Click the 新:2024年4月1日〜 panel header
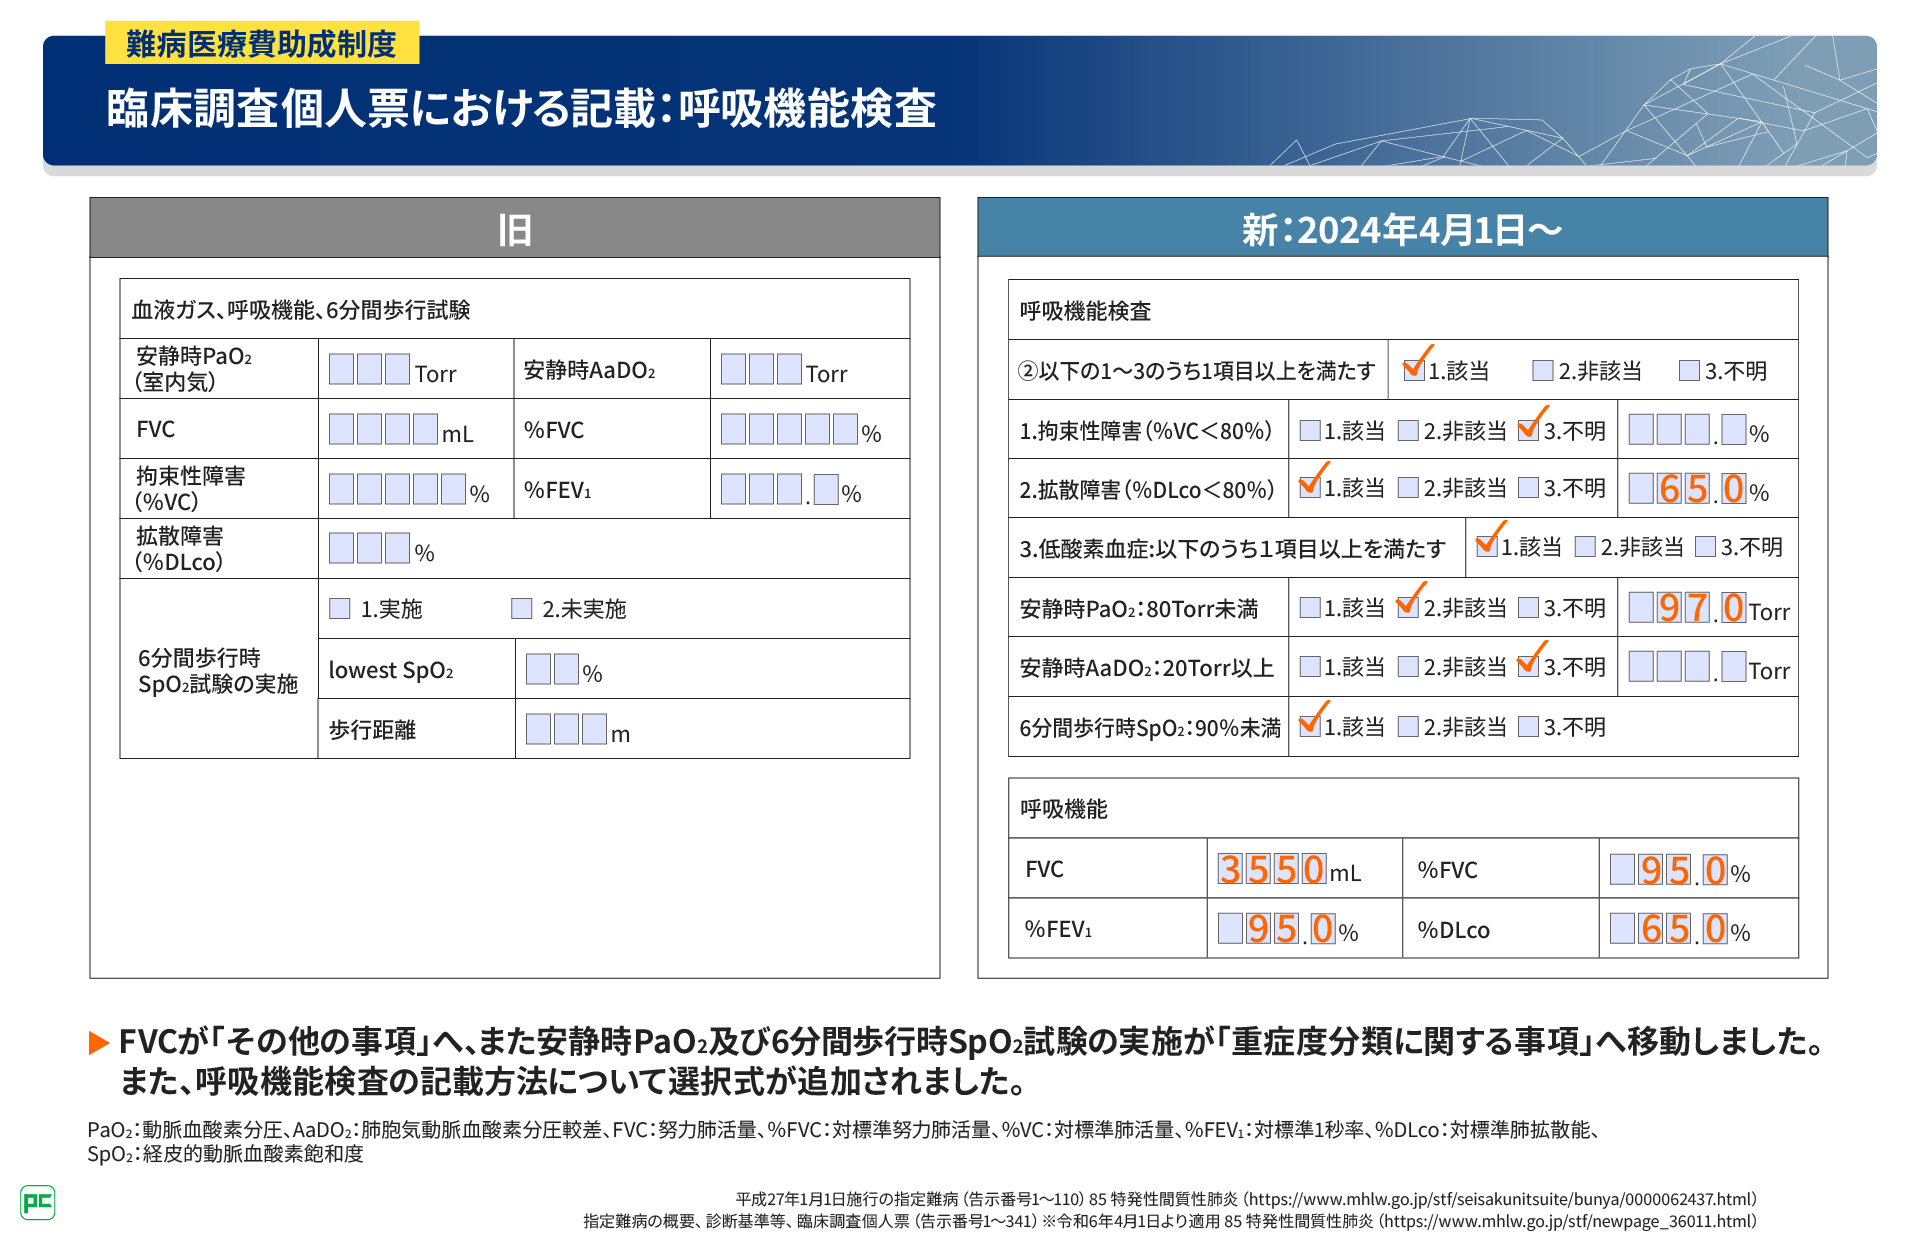1920x1240 pixels. pos(1402,229)
